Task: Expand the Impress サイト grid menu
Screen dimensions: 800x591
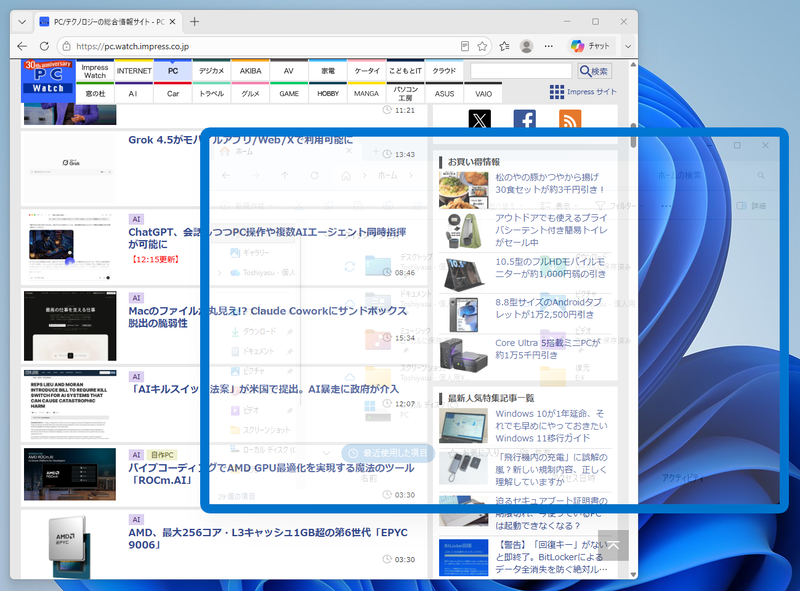Action: [x=583, y=92]
